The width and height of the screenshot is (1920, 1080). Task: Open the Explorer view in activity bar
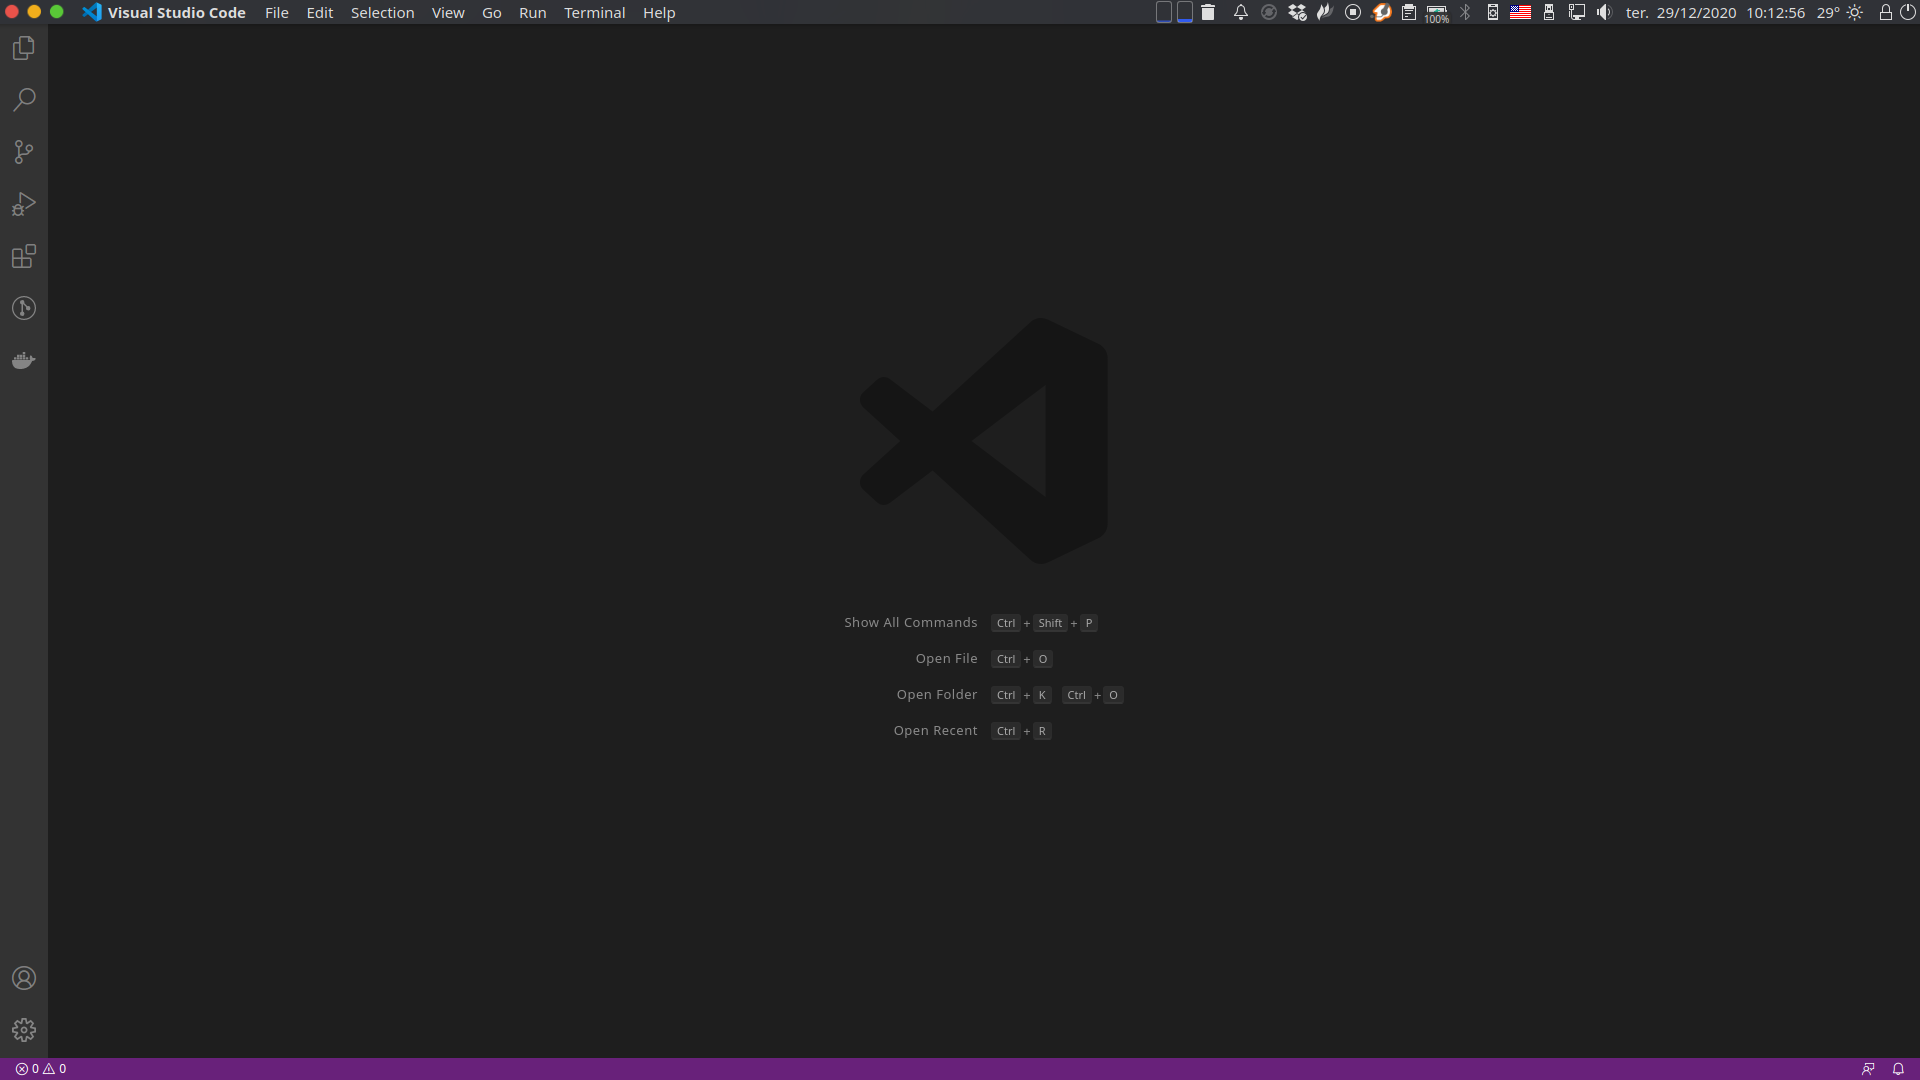coord(24,48)
